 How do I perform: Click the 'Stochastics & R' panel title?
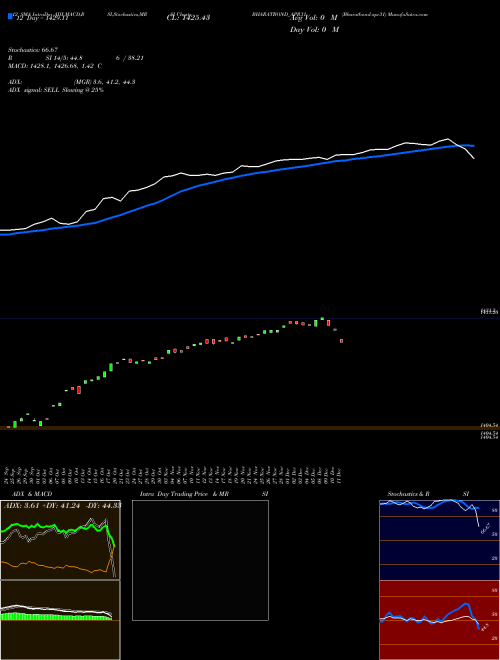(x=409, y=494)
